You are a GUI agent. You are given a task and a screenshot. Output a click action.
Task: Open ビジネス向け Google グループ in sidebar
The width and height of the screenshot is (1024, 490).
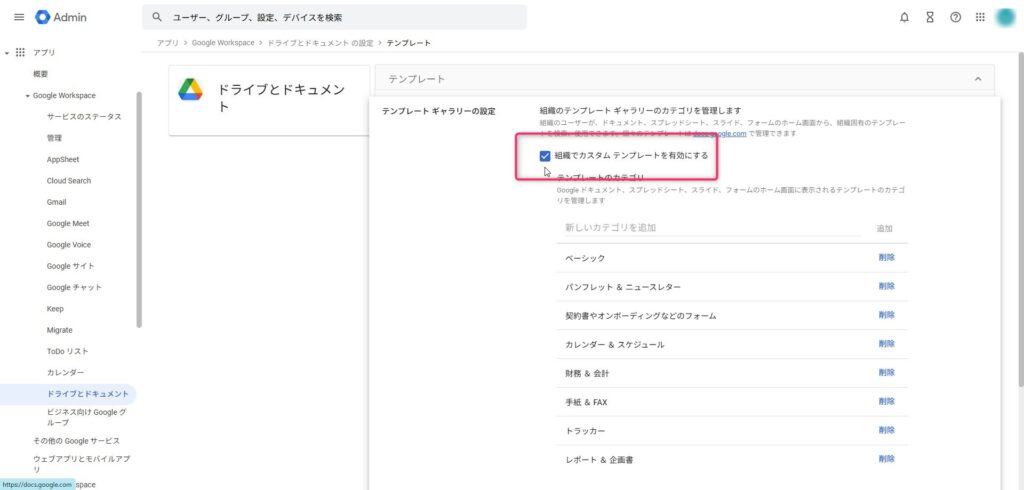pyautogui.click(x=86, y=417)
